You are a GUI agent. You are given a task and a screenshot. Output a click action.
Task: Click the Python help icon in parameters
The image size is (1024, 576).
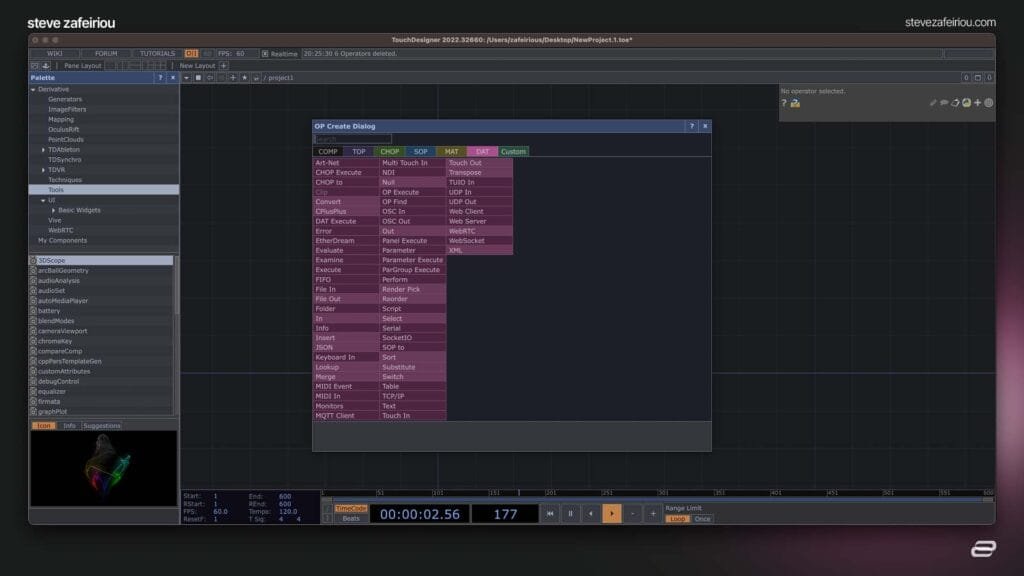[x=795, y=103]
